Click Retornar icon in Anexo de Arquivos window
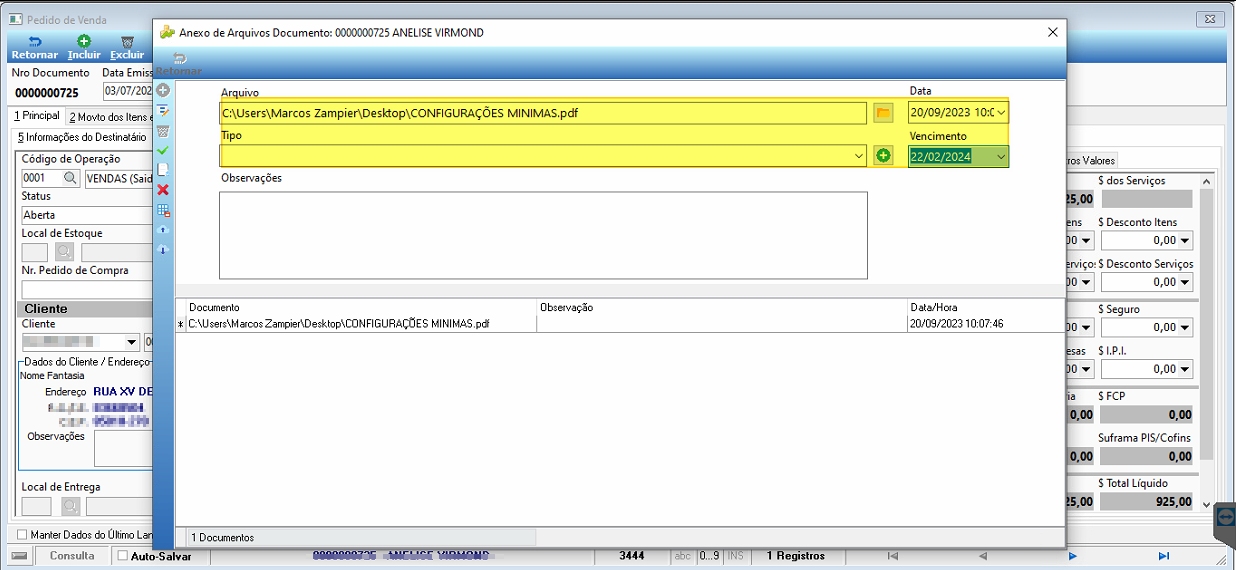This screenshot has height=570, width=1236. [180, 58]
